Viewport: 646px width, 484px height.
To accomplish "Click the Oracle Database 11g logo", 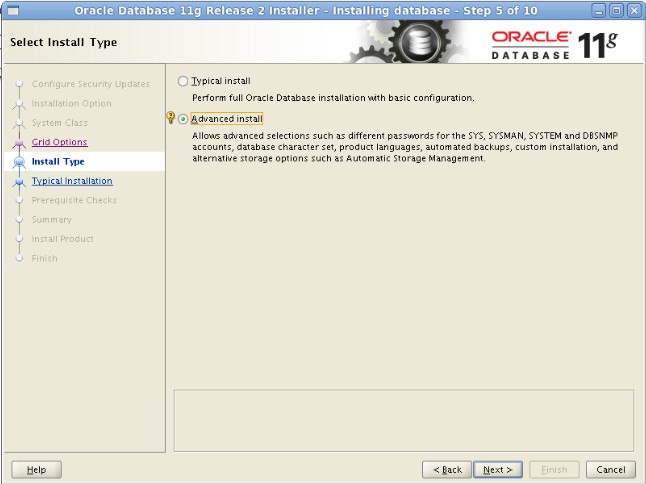I will click(555, 45).
